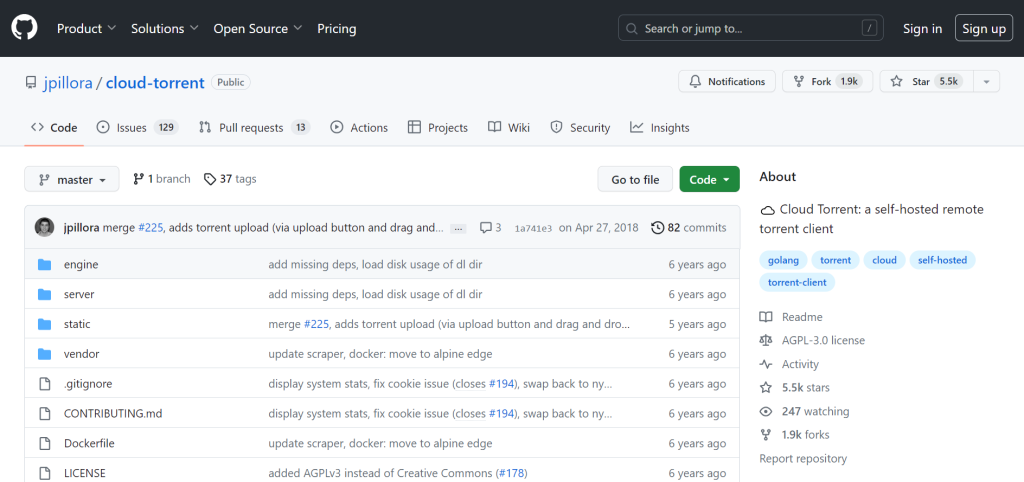1024x482 pixels.
Task: Click the self-hosted topic tag
Action: pos(942,260)
